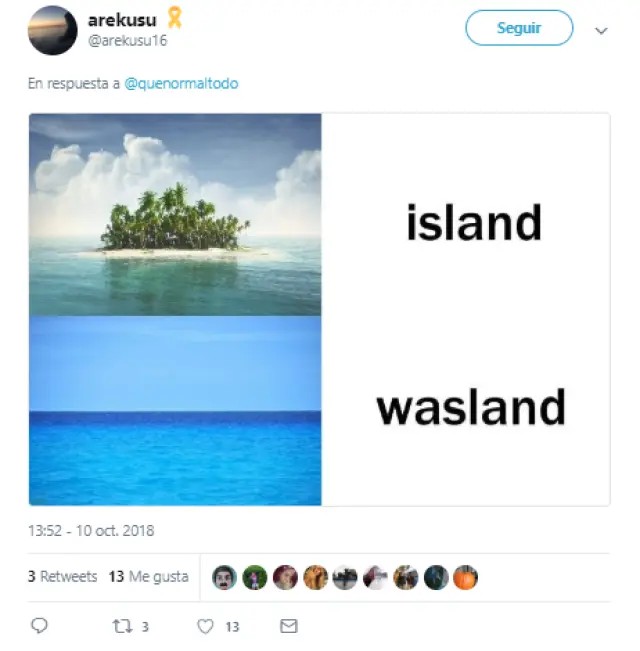The height and width of the screenshot is (651, 640).
Task: Open the @arekusu16 handle link
Action: coord(127,40)
